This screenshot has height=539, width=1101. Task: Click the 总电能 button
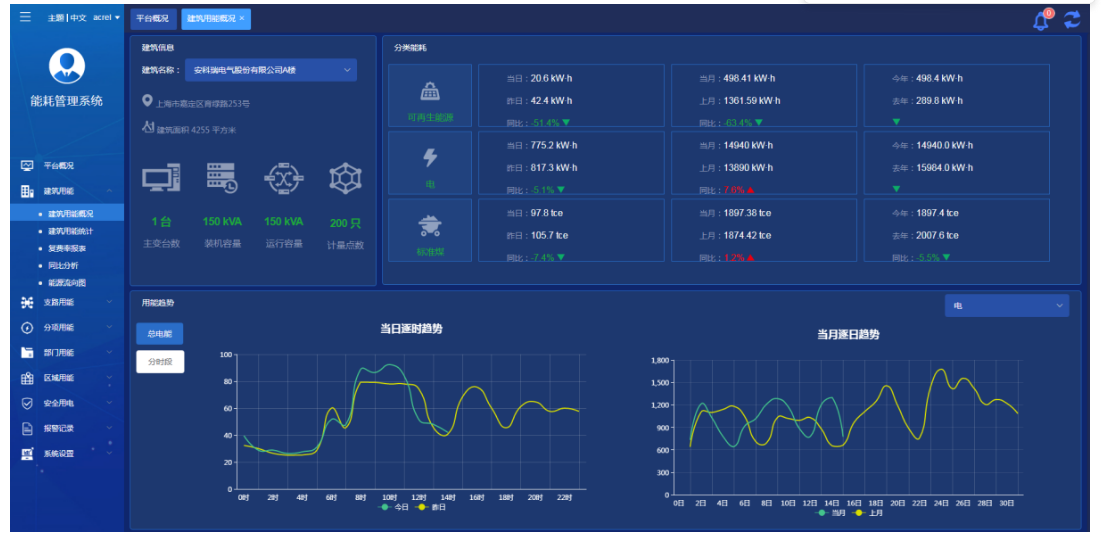pos(160,334)
